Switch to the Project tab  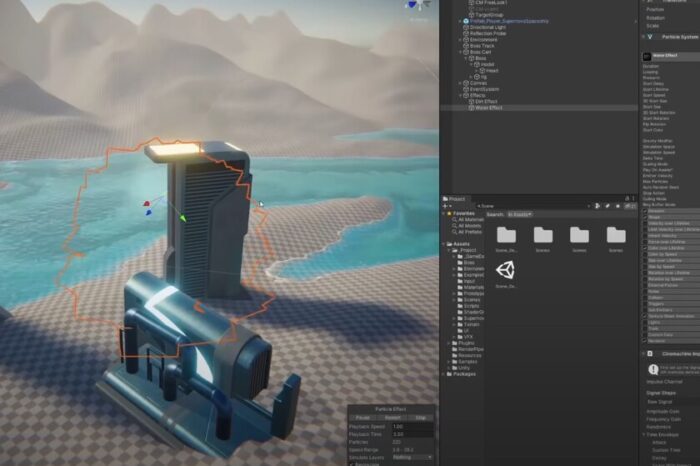[454, 199]
